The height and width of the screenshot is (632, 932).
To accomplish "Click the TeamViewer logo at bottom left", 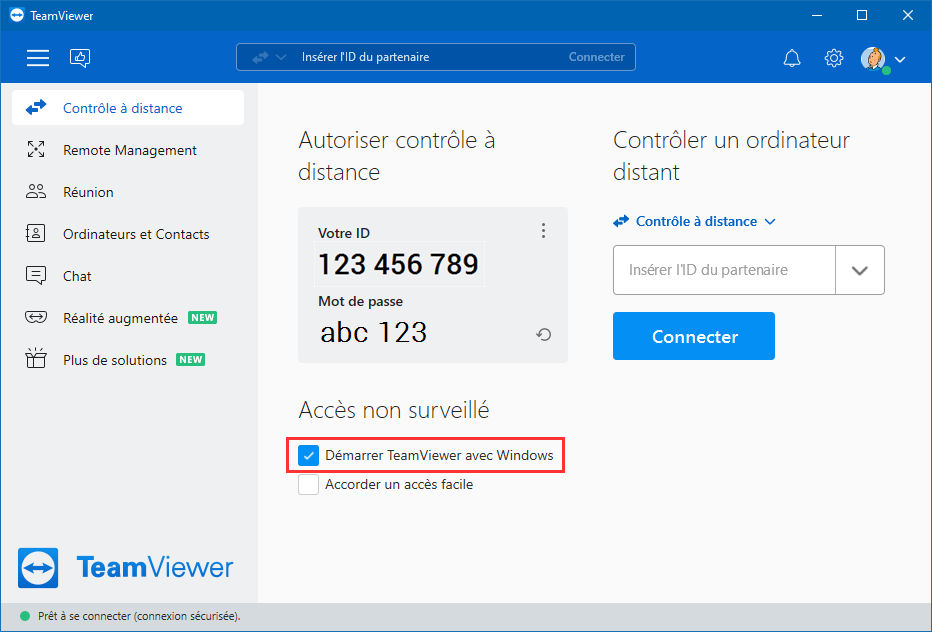I will pos(125,567).
